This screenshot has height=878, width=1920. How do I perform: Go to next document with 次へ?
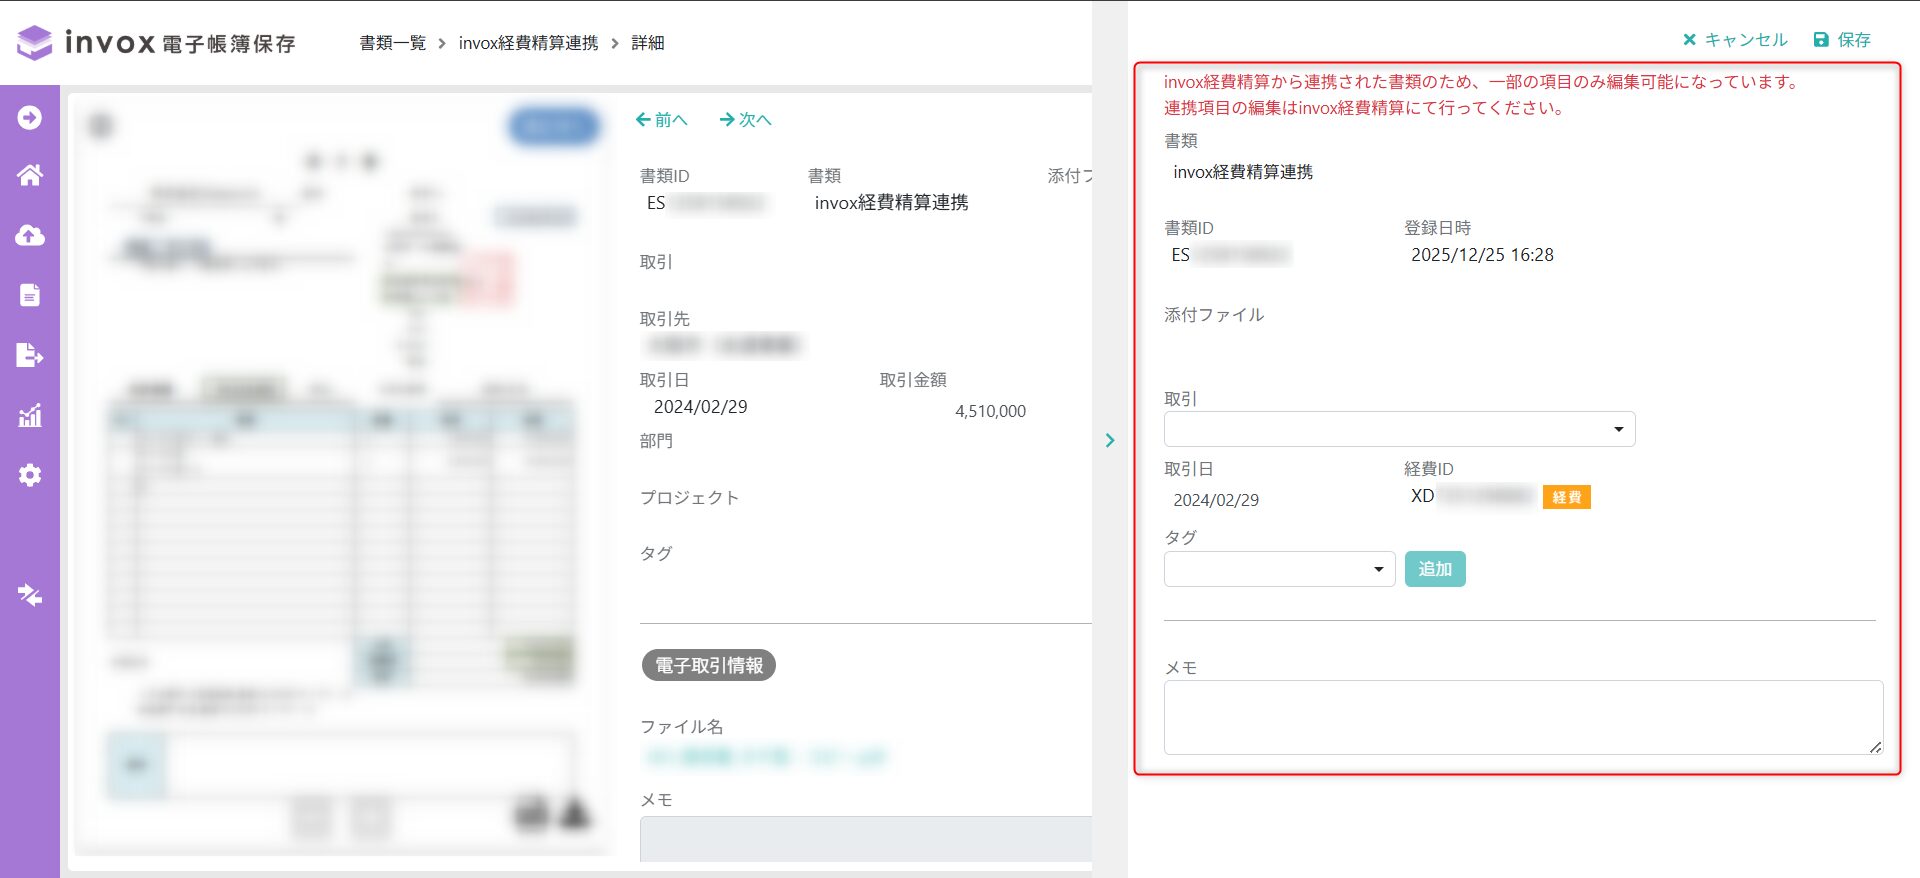pos(746,120)
